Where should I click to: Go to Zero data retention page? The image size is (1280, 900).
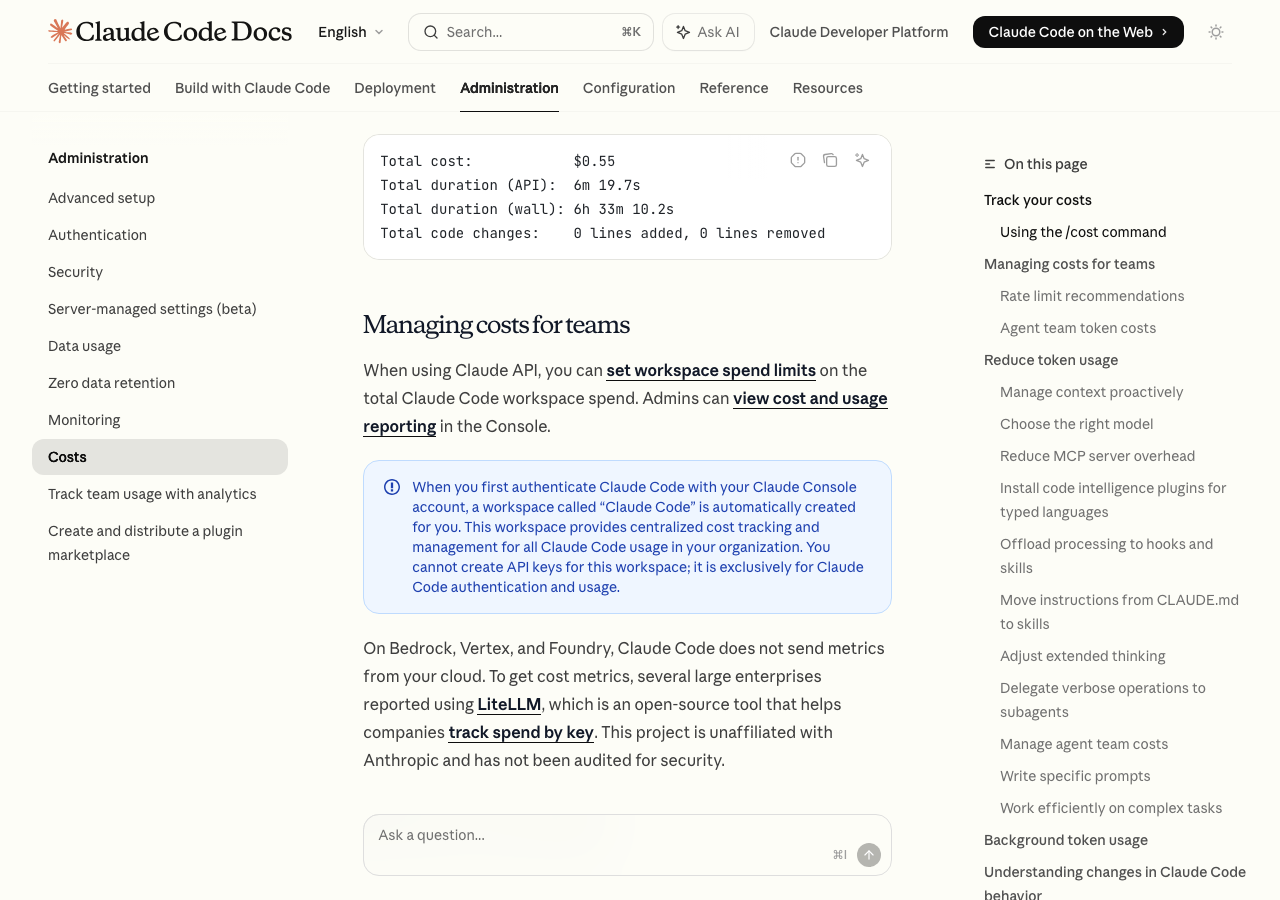(x=111, y=383)
